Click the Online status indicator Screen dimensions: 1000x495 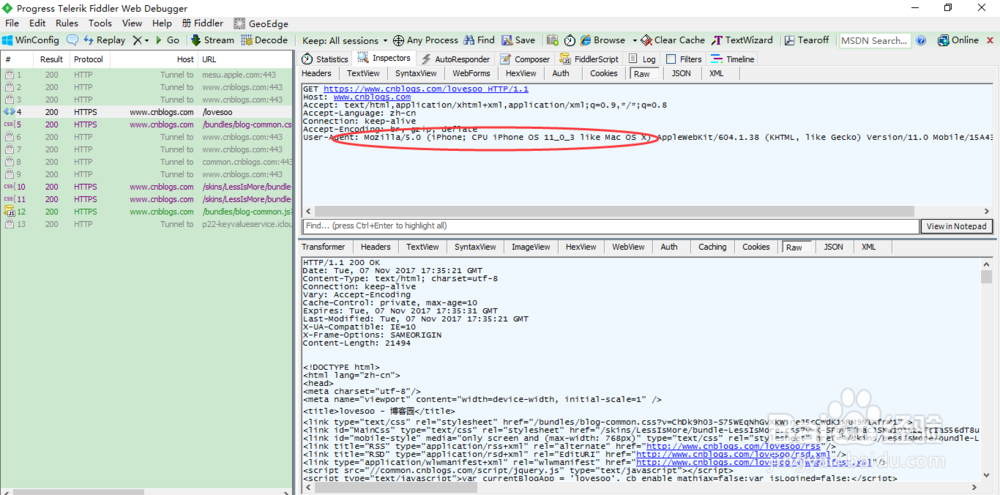[x=958, y=40]
